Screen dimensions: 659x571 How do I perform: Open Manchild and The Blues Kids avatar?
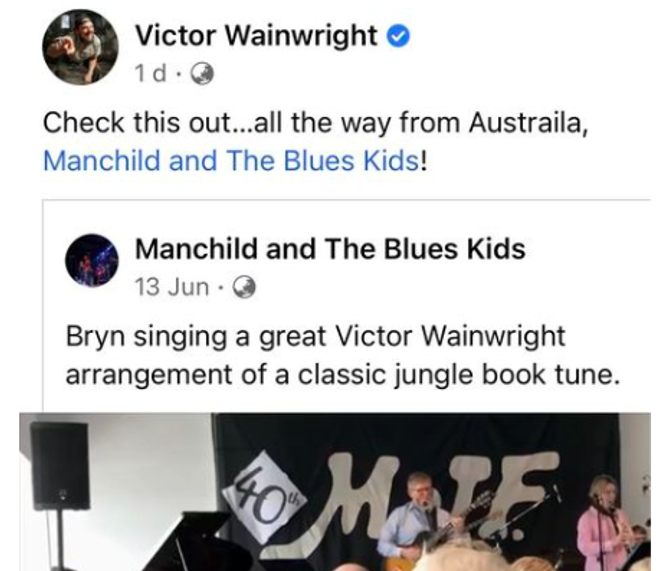click(92, 260)
